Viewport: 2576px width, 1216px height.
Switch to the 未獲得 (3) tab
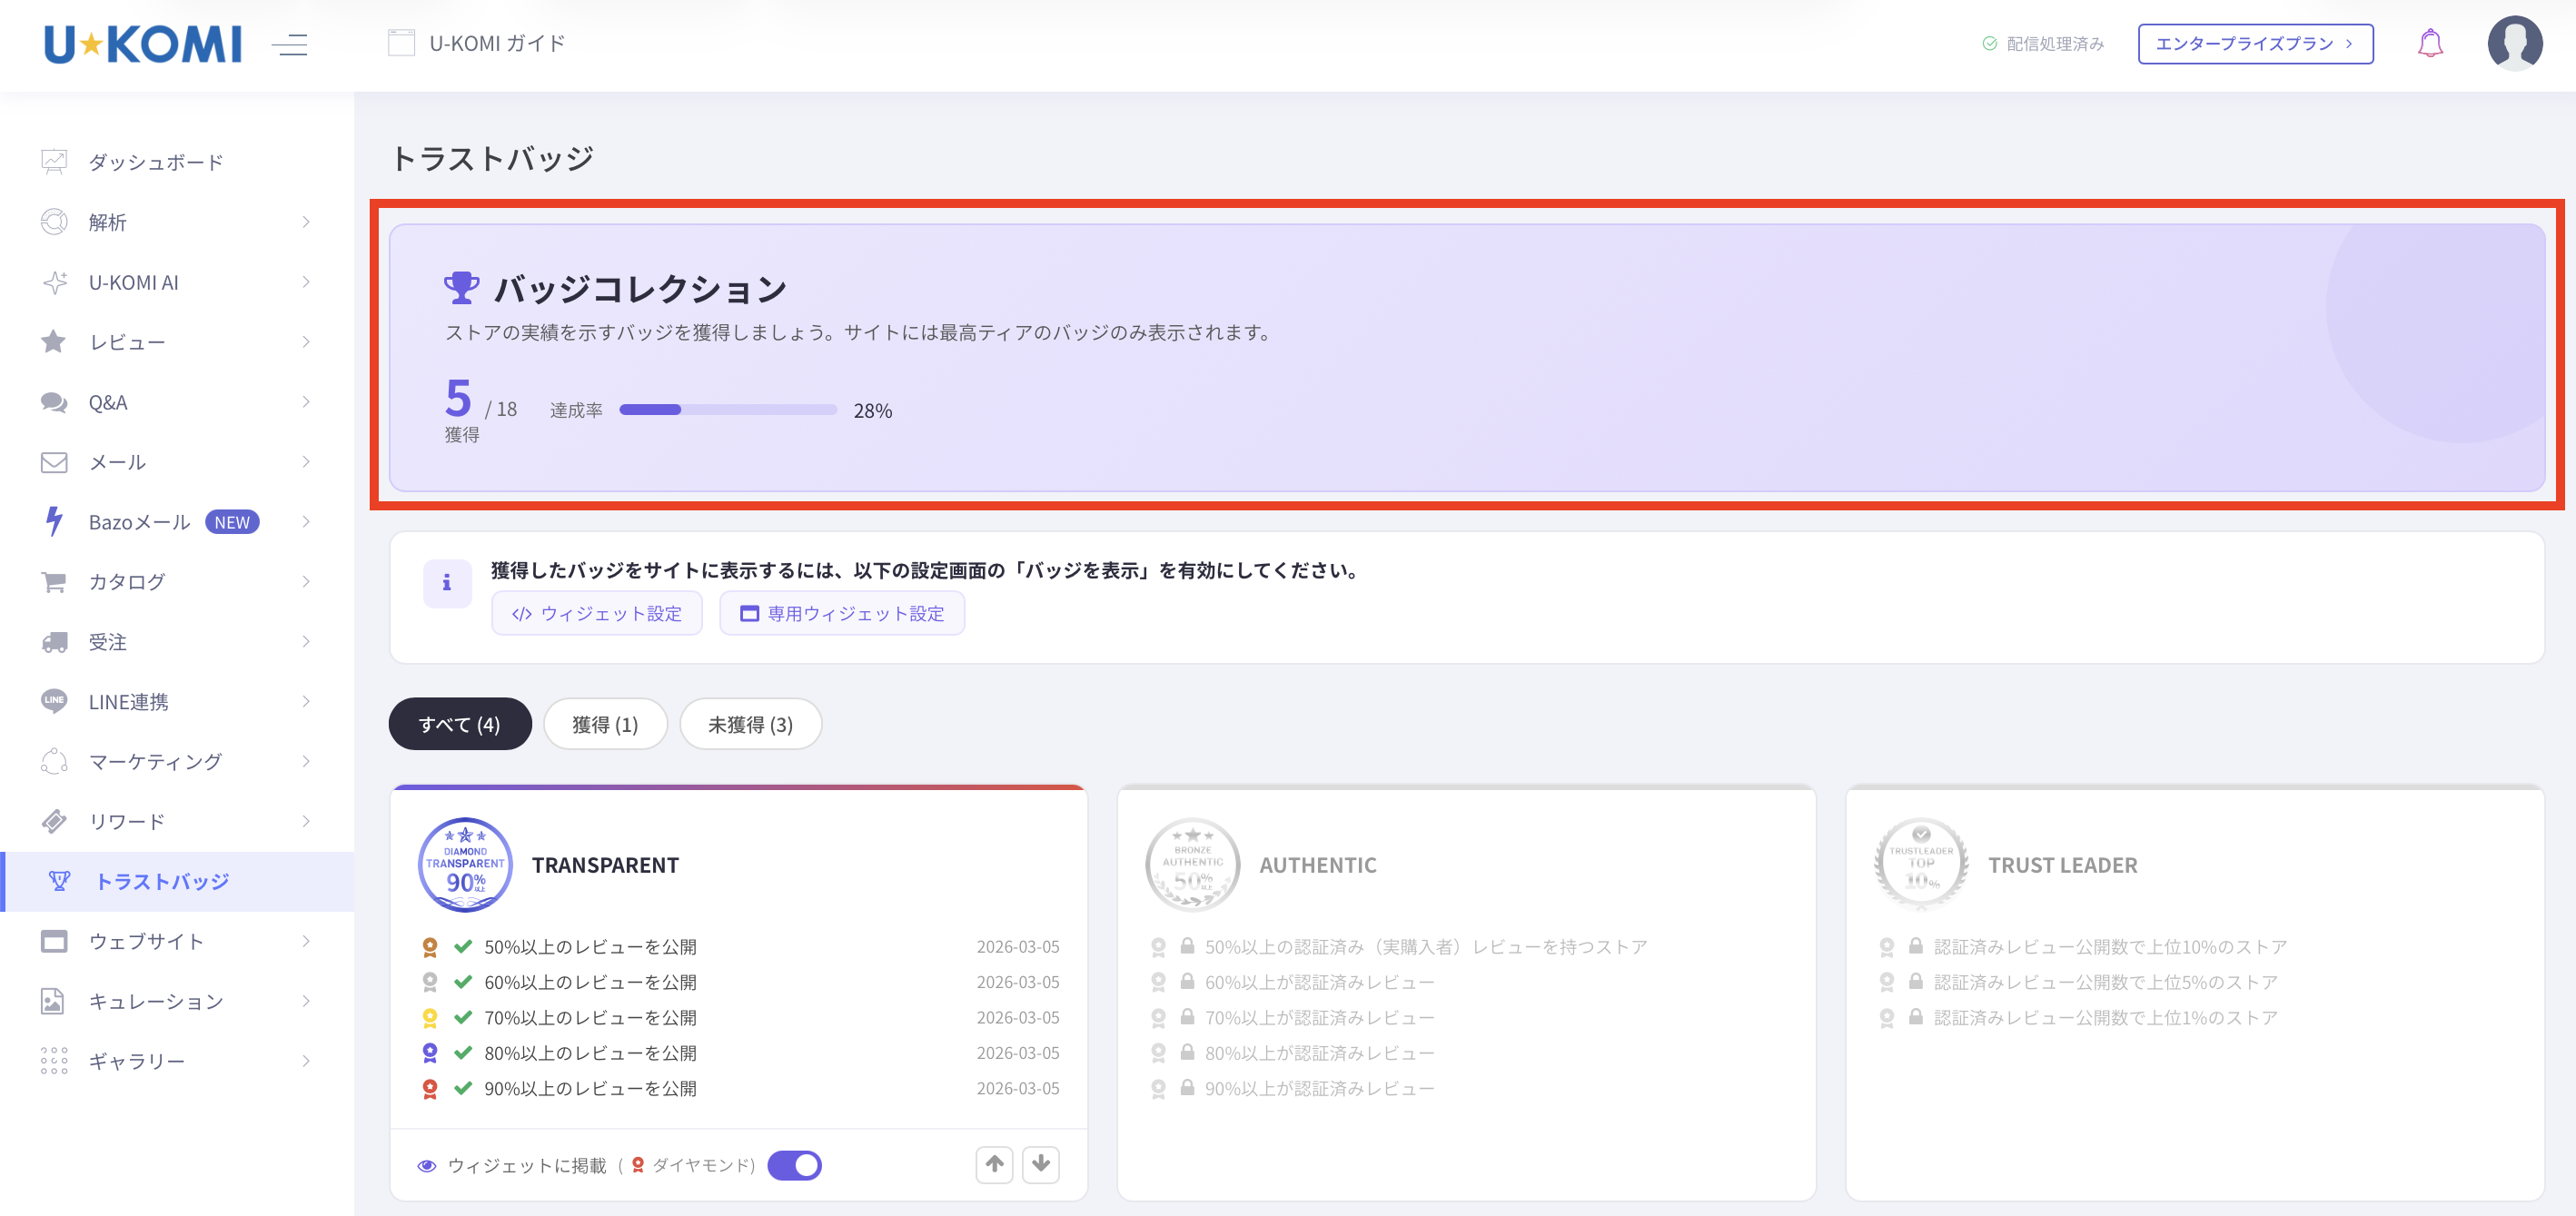[x=750, y=724]
